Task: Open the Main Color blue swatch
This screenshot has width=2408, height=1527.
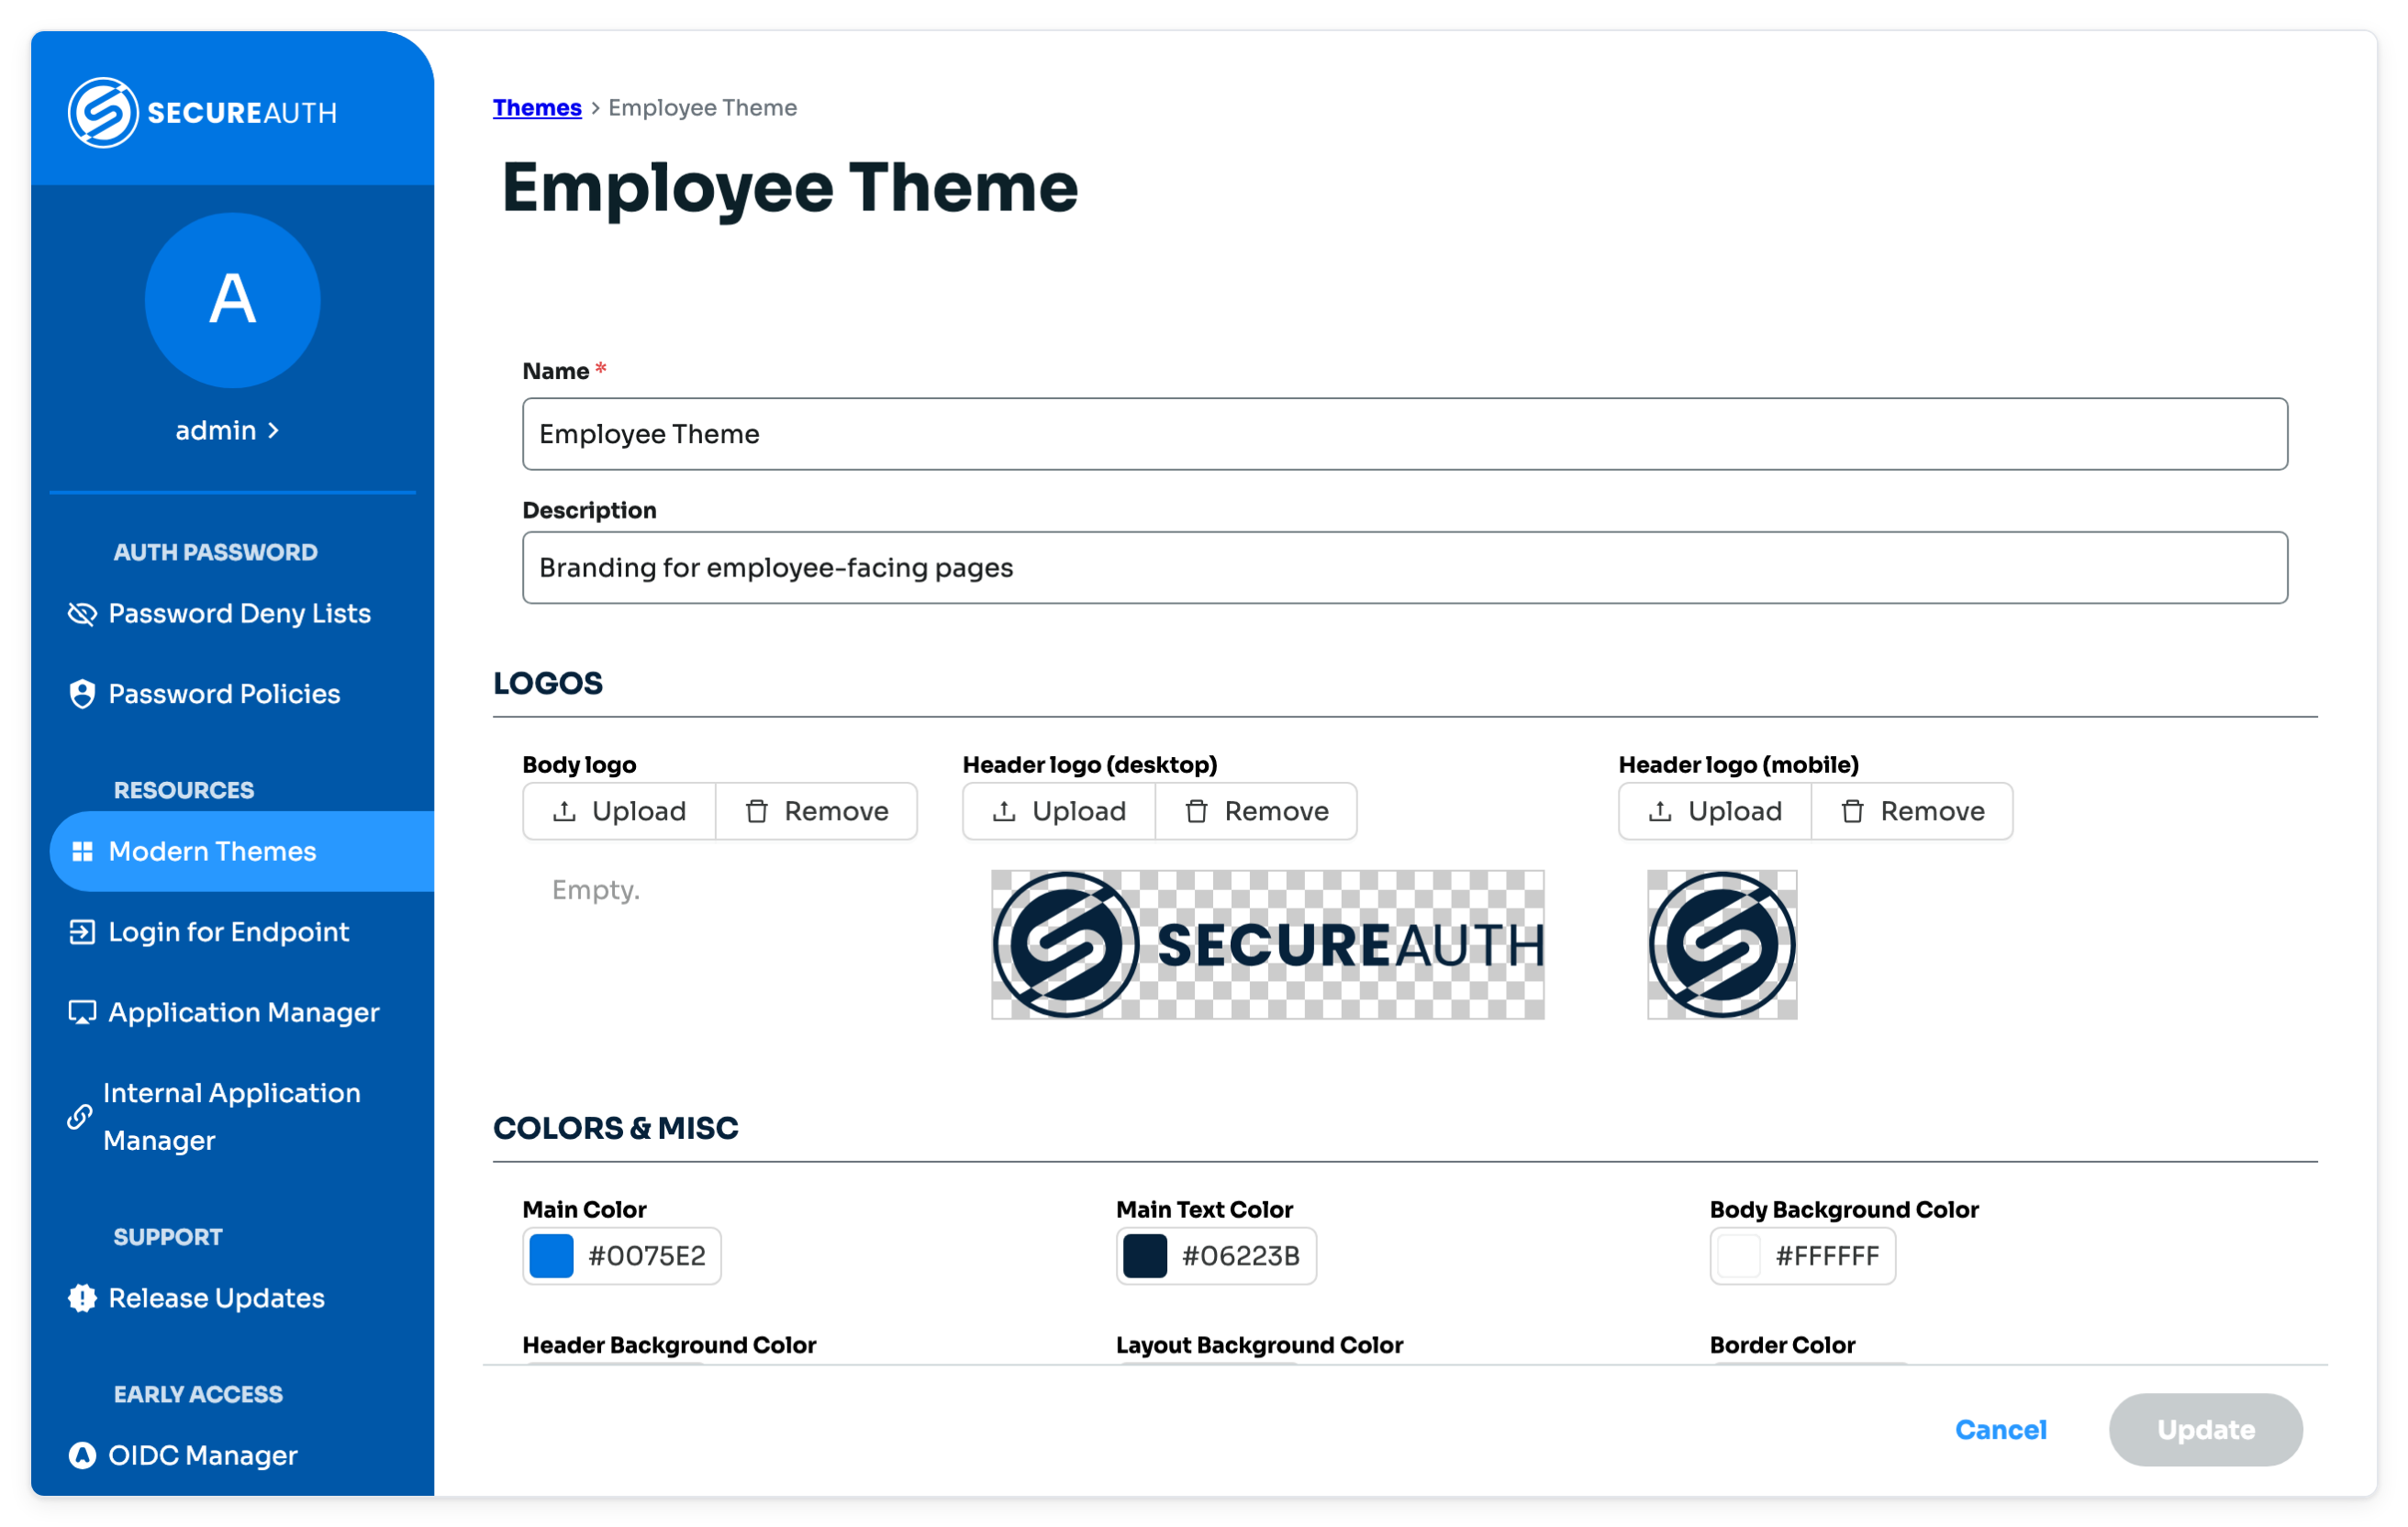Action: click(x=551, y=1257)
